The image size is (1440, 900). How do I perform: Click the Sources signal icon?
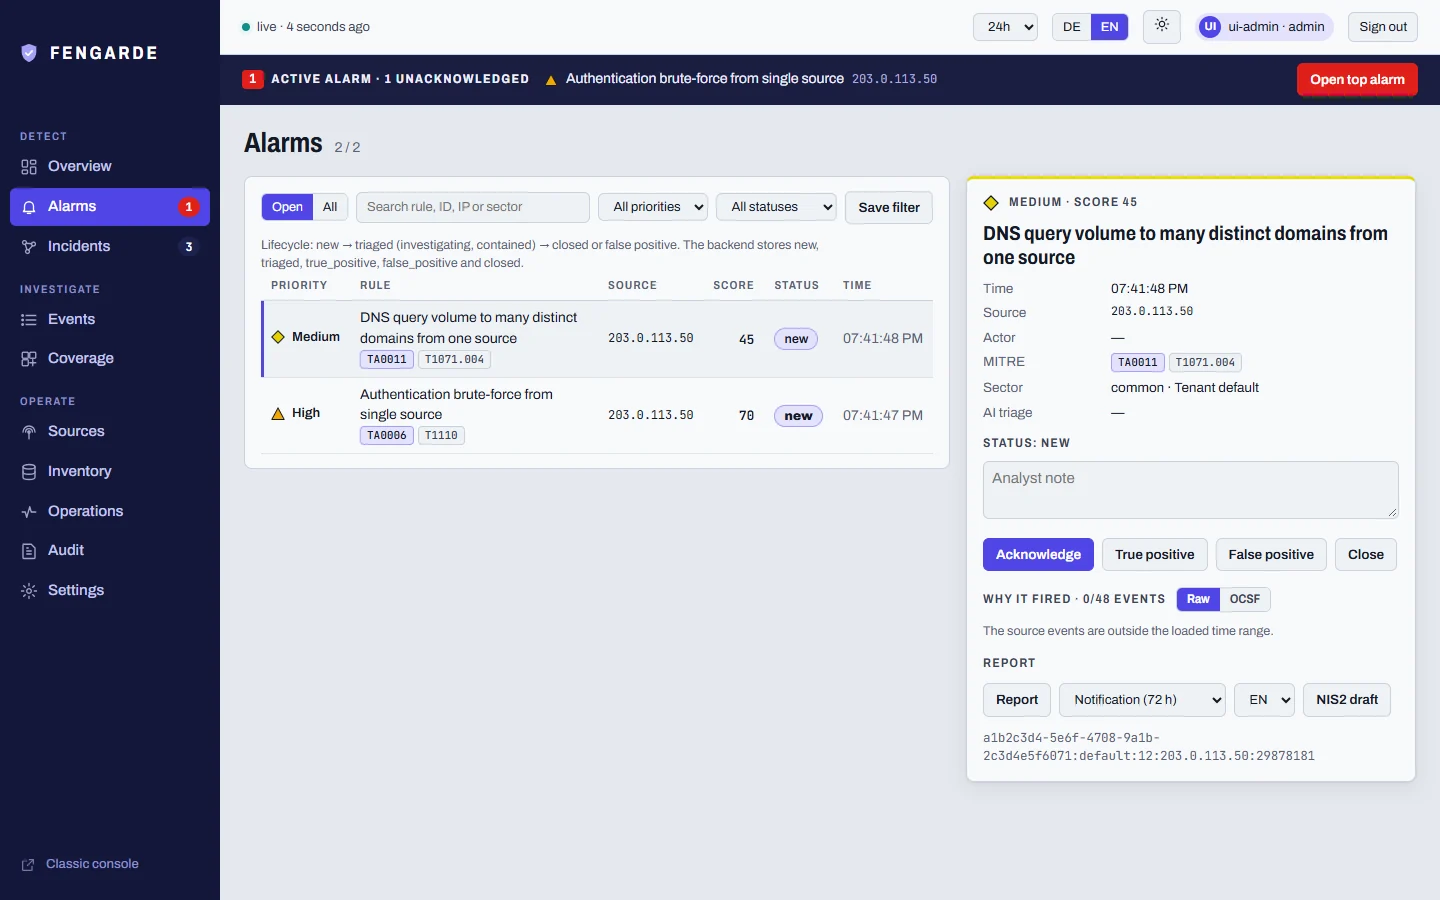point(29,432)
